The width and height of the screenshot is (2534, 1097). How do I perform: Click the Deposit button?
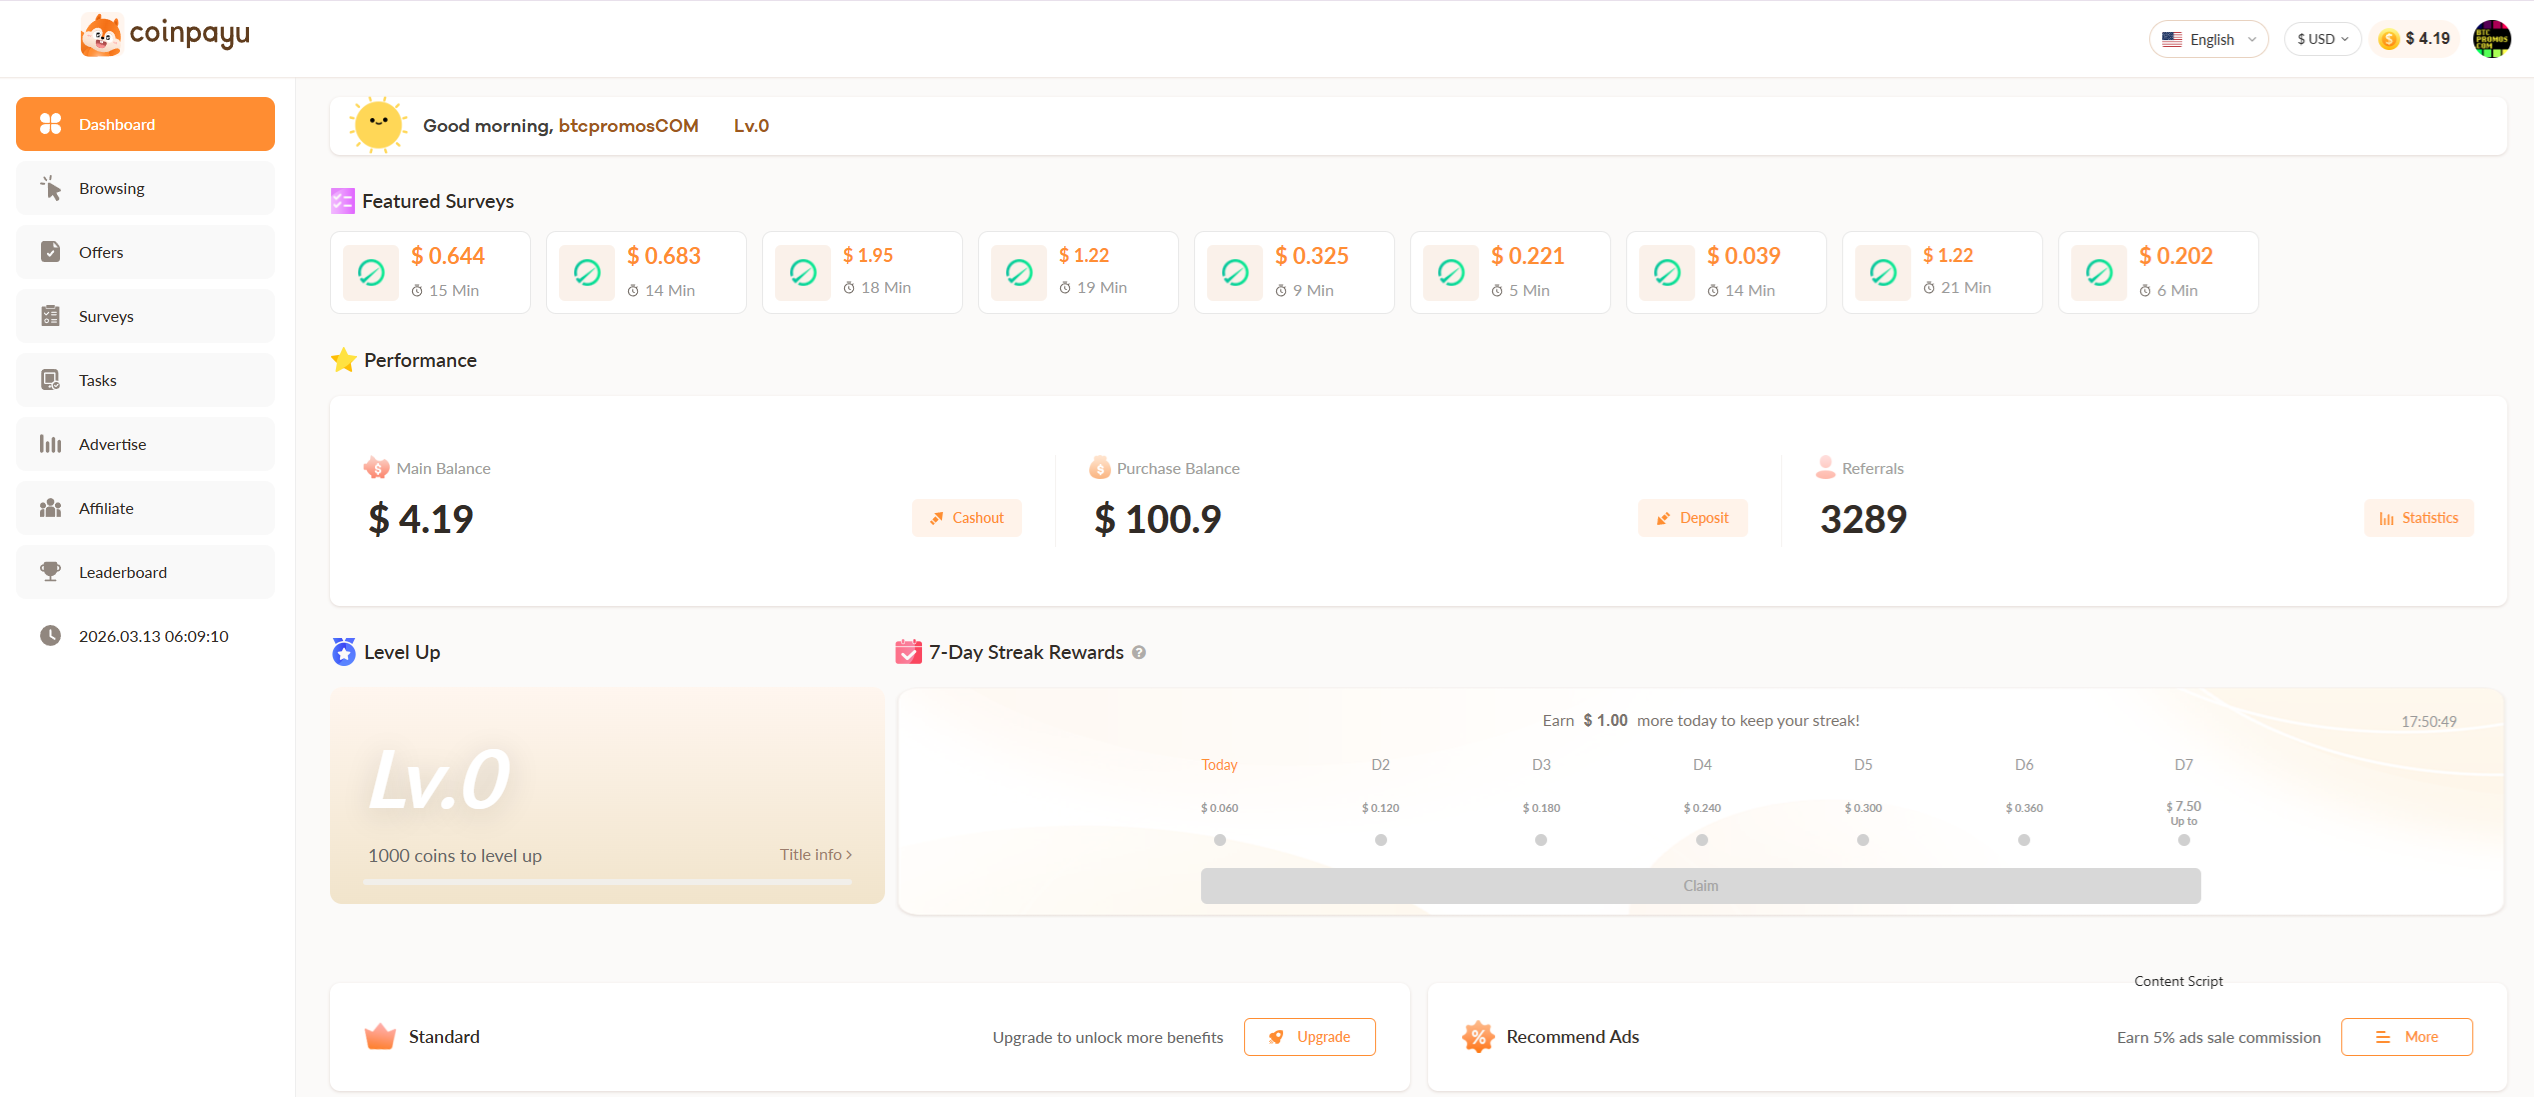point(1692,518)
